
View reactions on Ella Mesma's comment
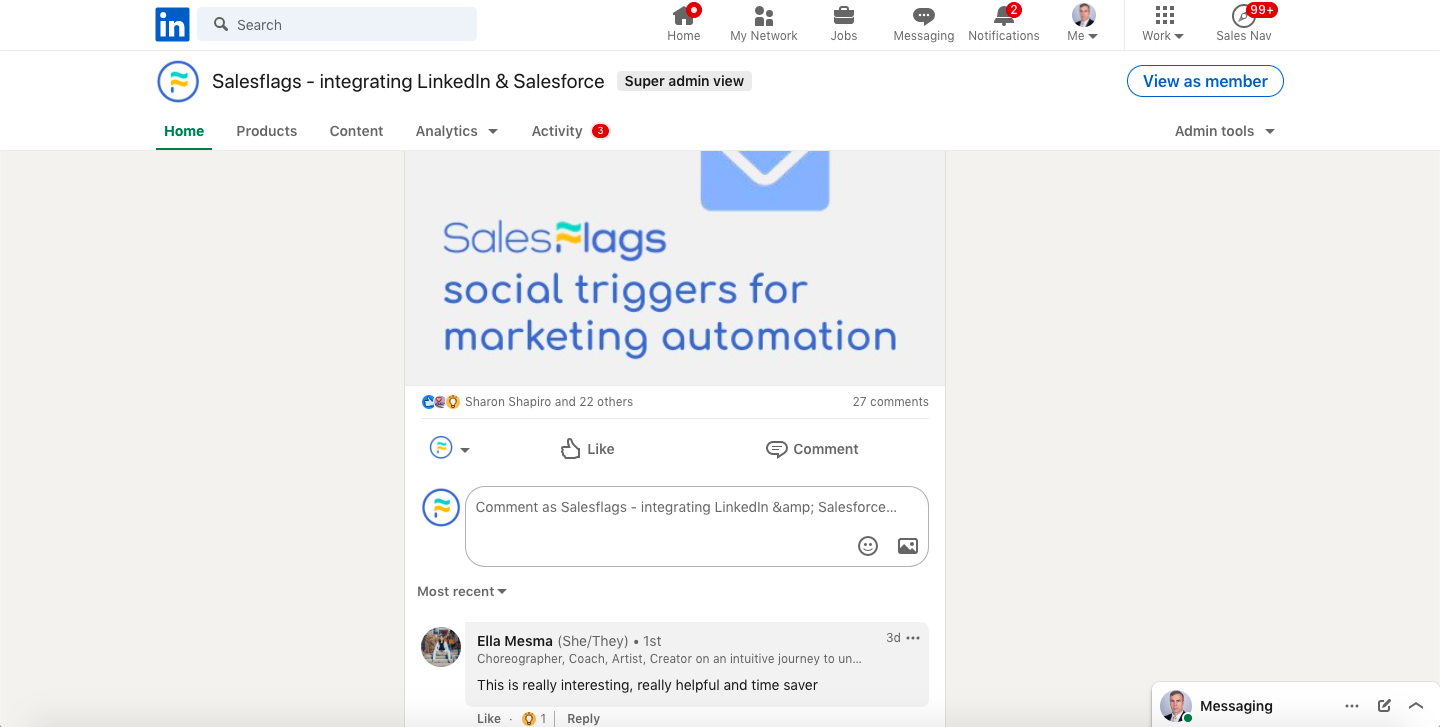[535, 718]
